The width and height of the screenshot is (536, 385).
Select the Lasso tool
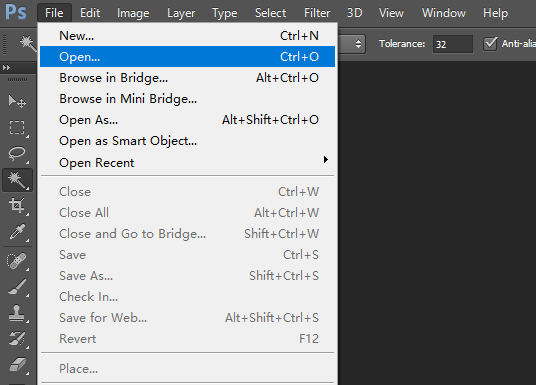click(x=17, y=154)
